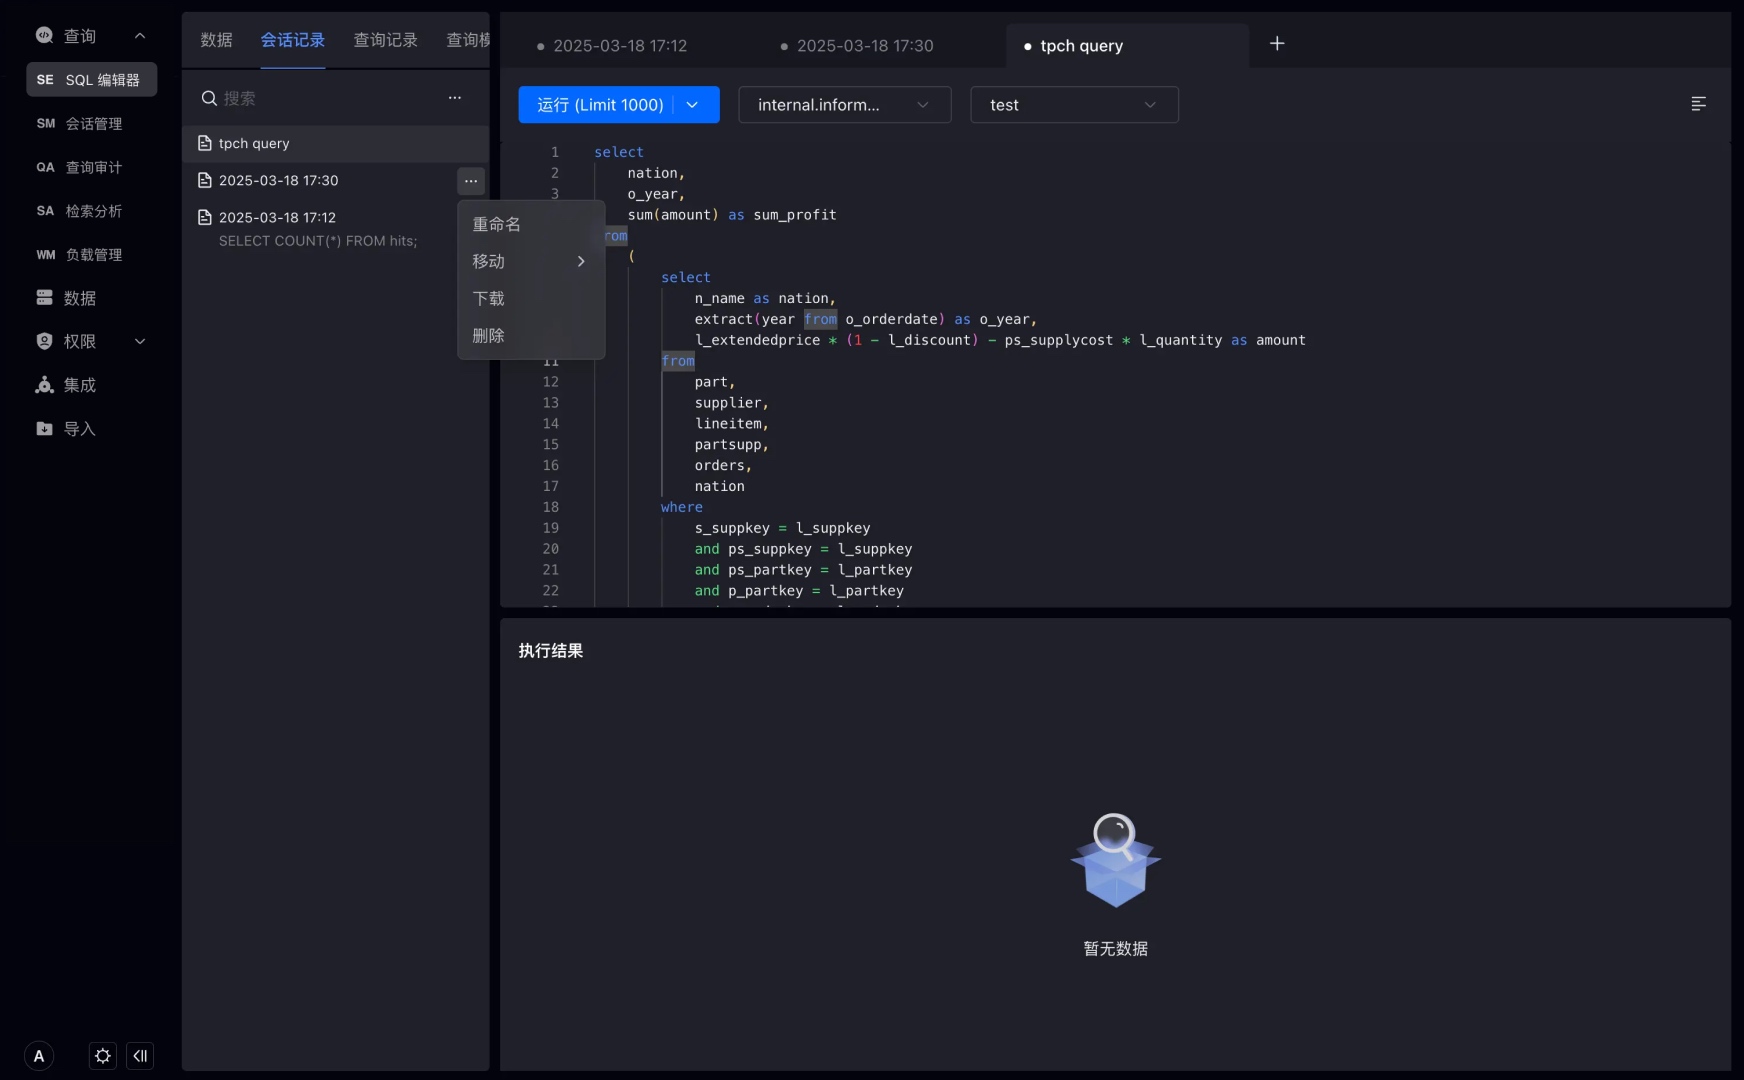Choose 下载 from the context menu
1744x1080 pixels.
(531, 299)
